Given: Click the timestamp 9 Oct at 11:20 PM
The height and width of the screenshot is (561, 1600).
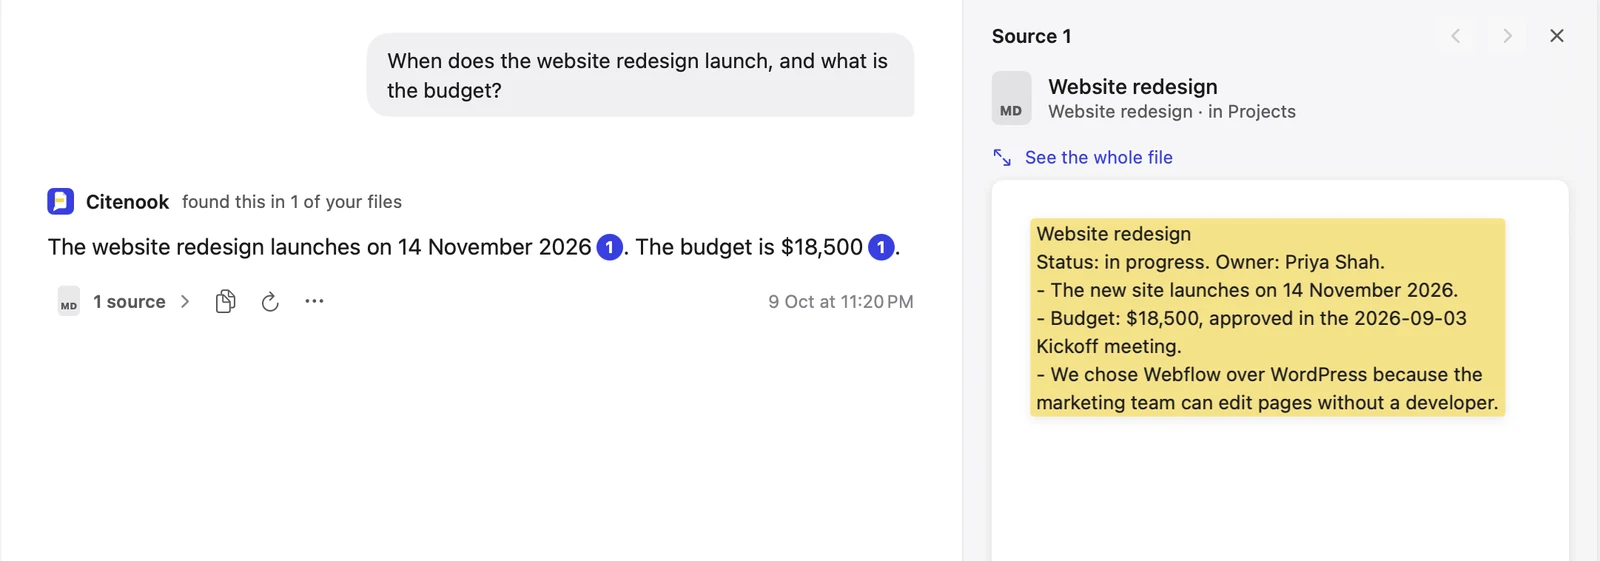Looking at the screenshot, I should [841, 301].
